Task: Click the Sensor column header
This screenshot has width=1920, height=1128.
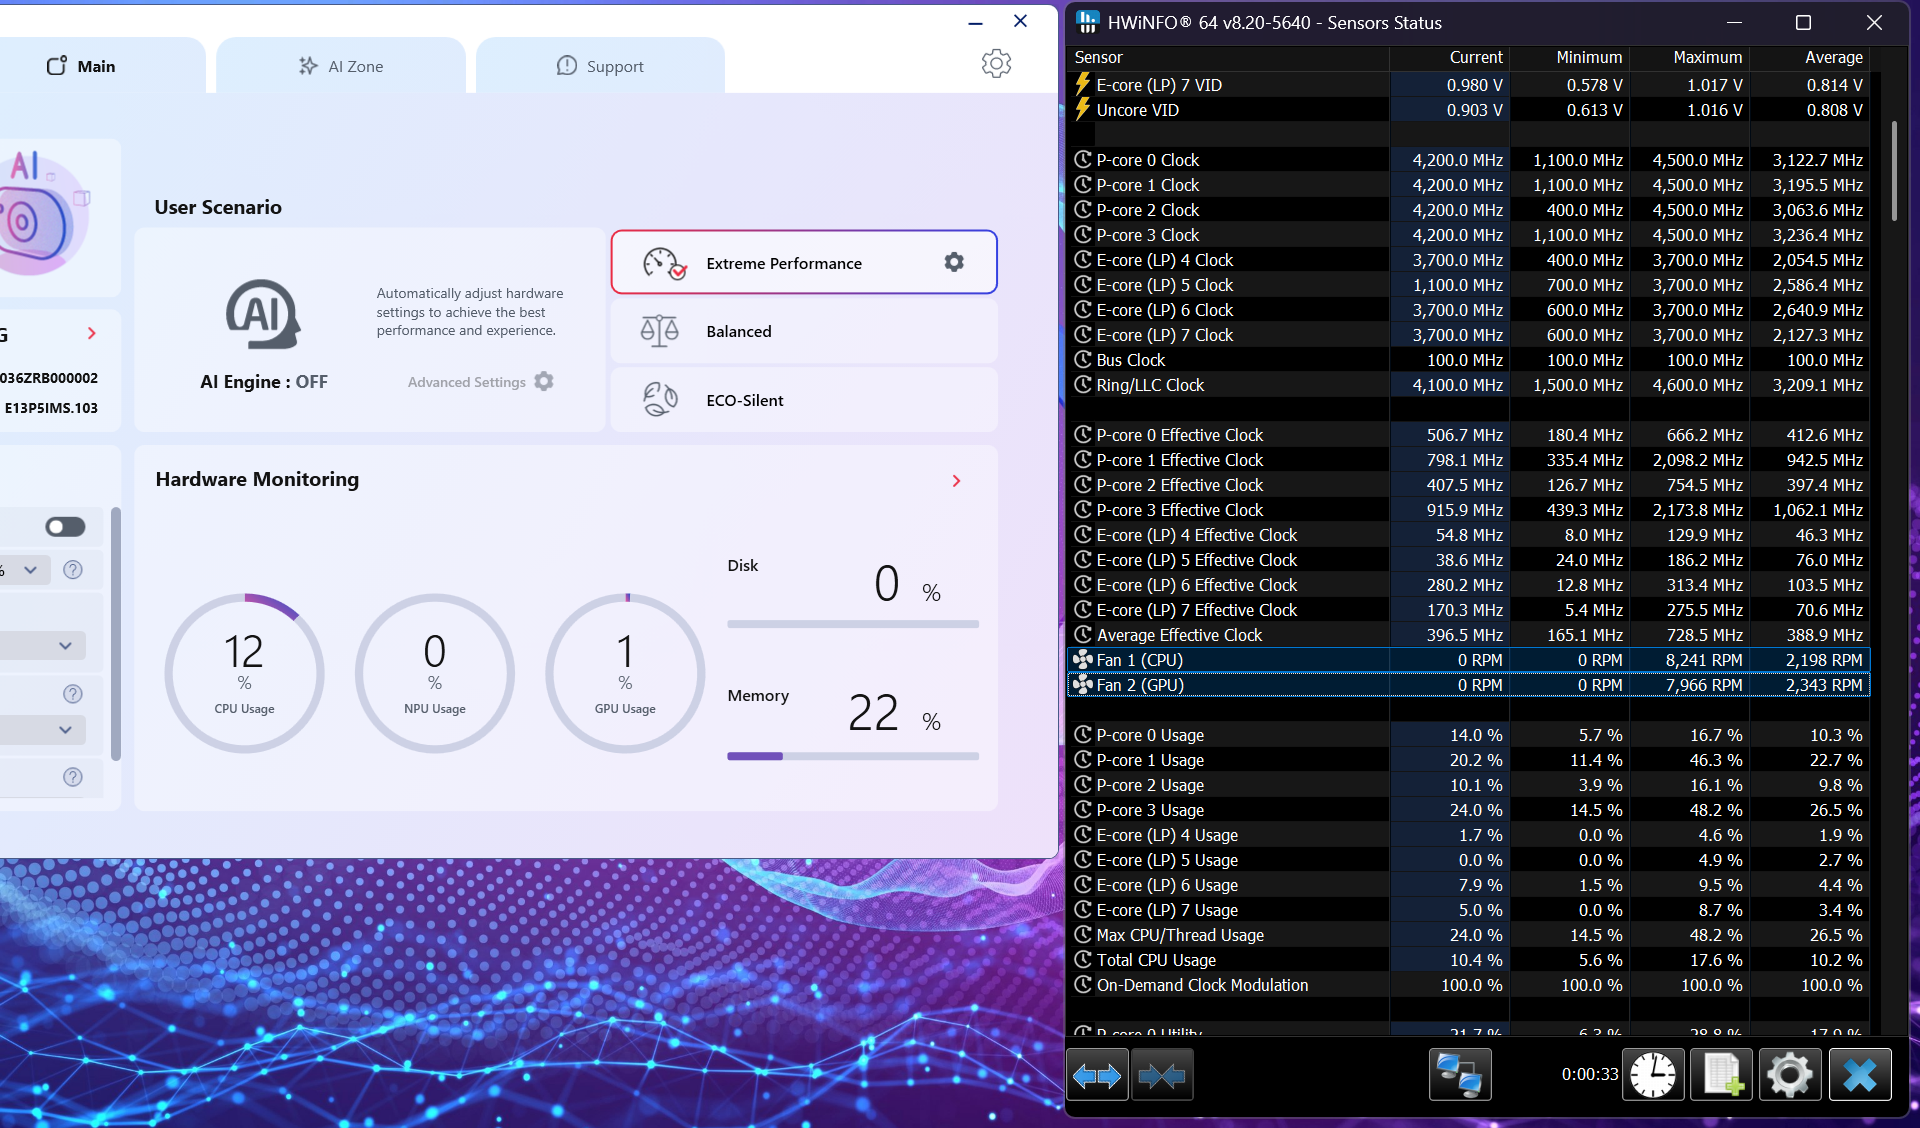Action: pos(1229,57)
